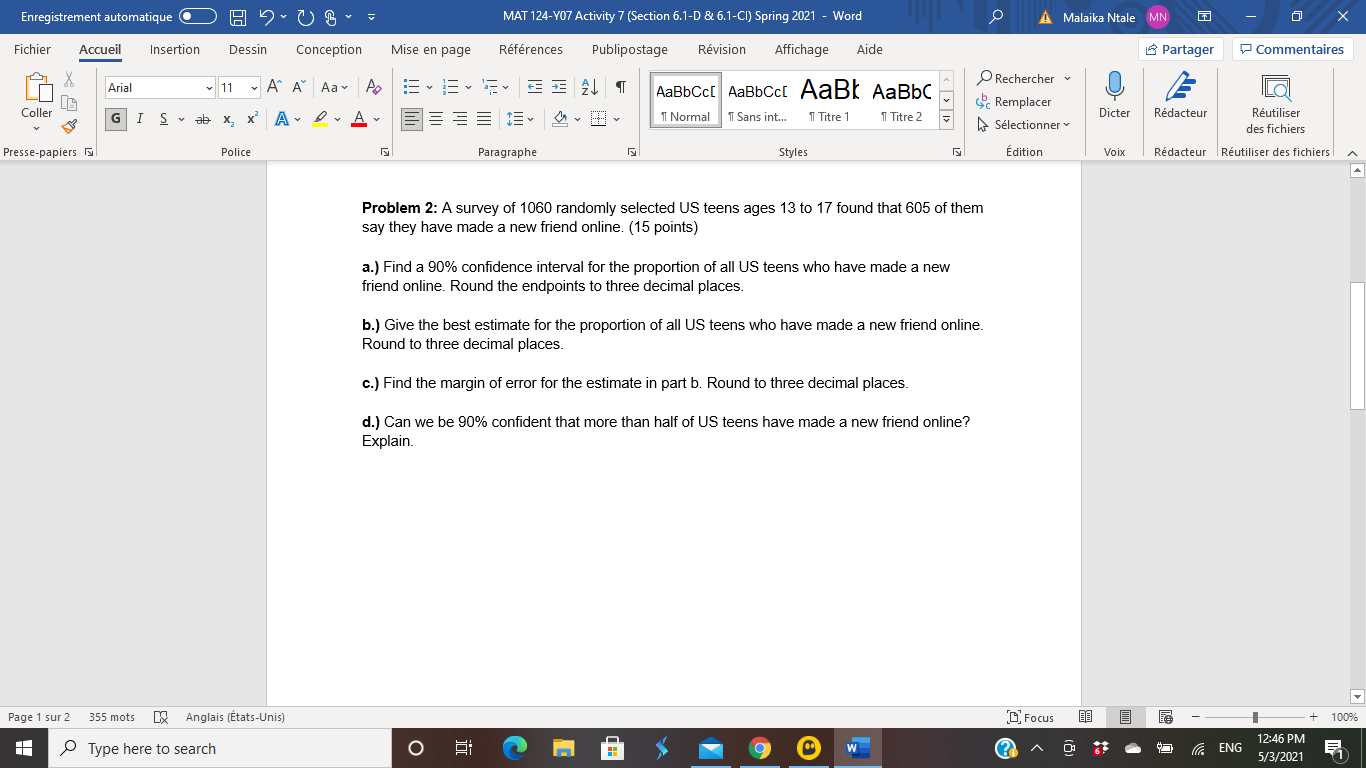Click the Partager button
The width and height of the screenshot is (1366, 768).
pos(1181,49)
